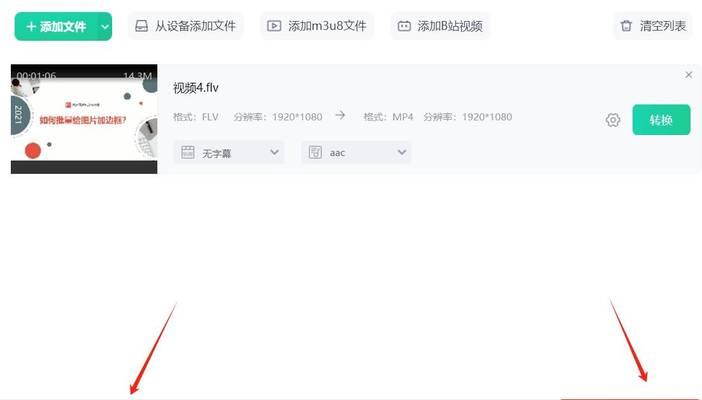Expand the arrow beside 添加文件
The height and width of the screenshot is (400, 702).
pyautogui.click(x=105, y=27)
